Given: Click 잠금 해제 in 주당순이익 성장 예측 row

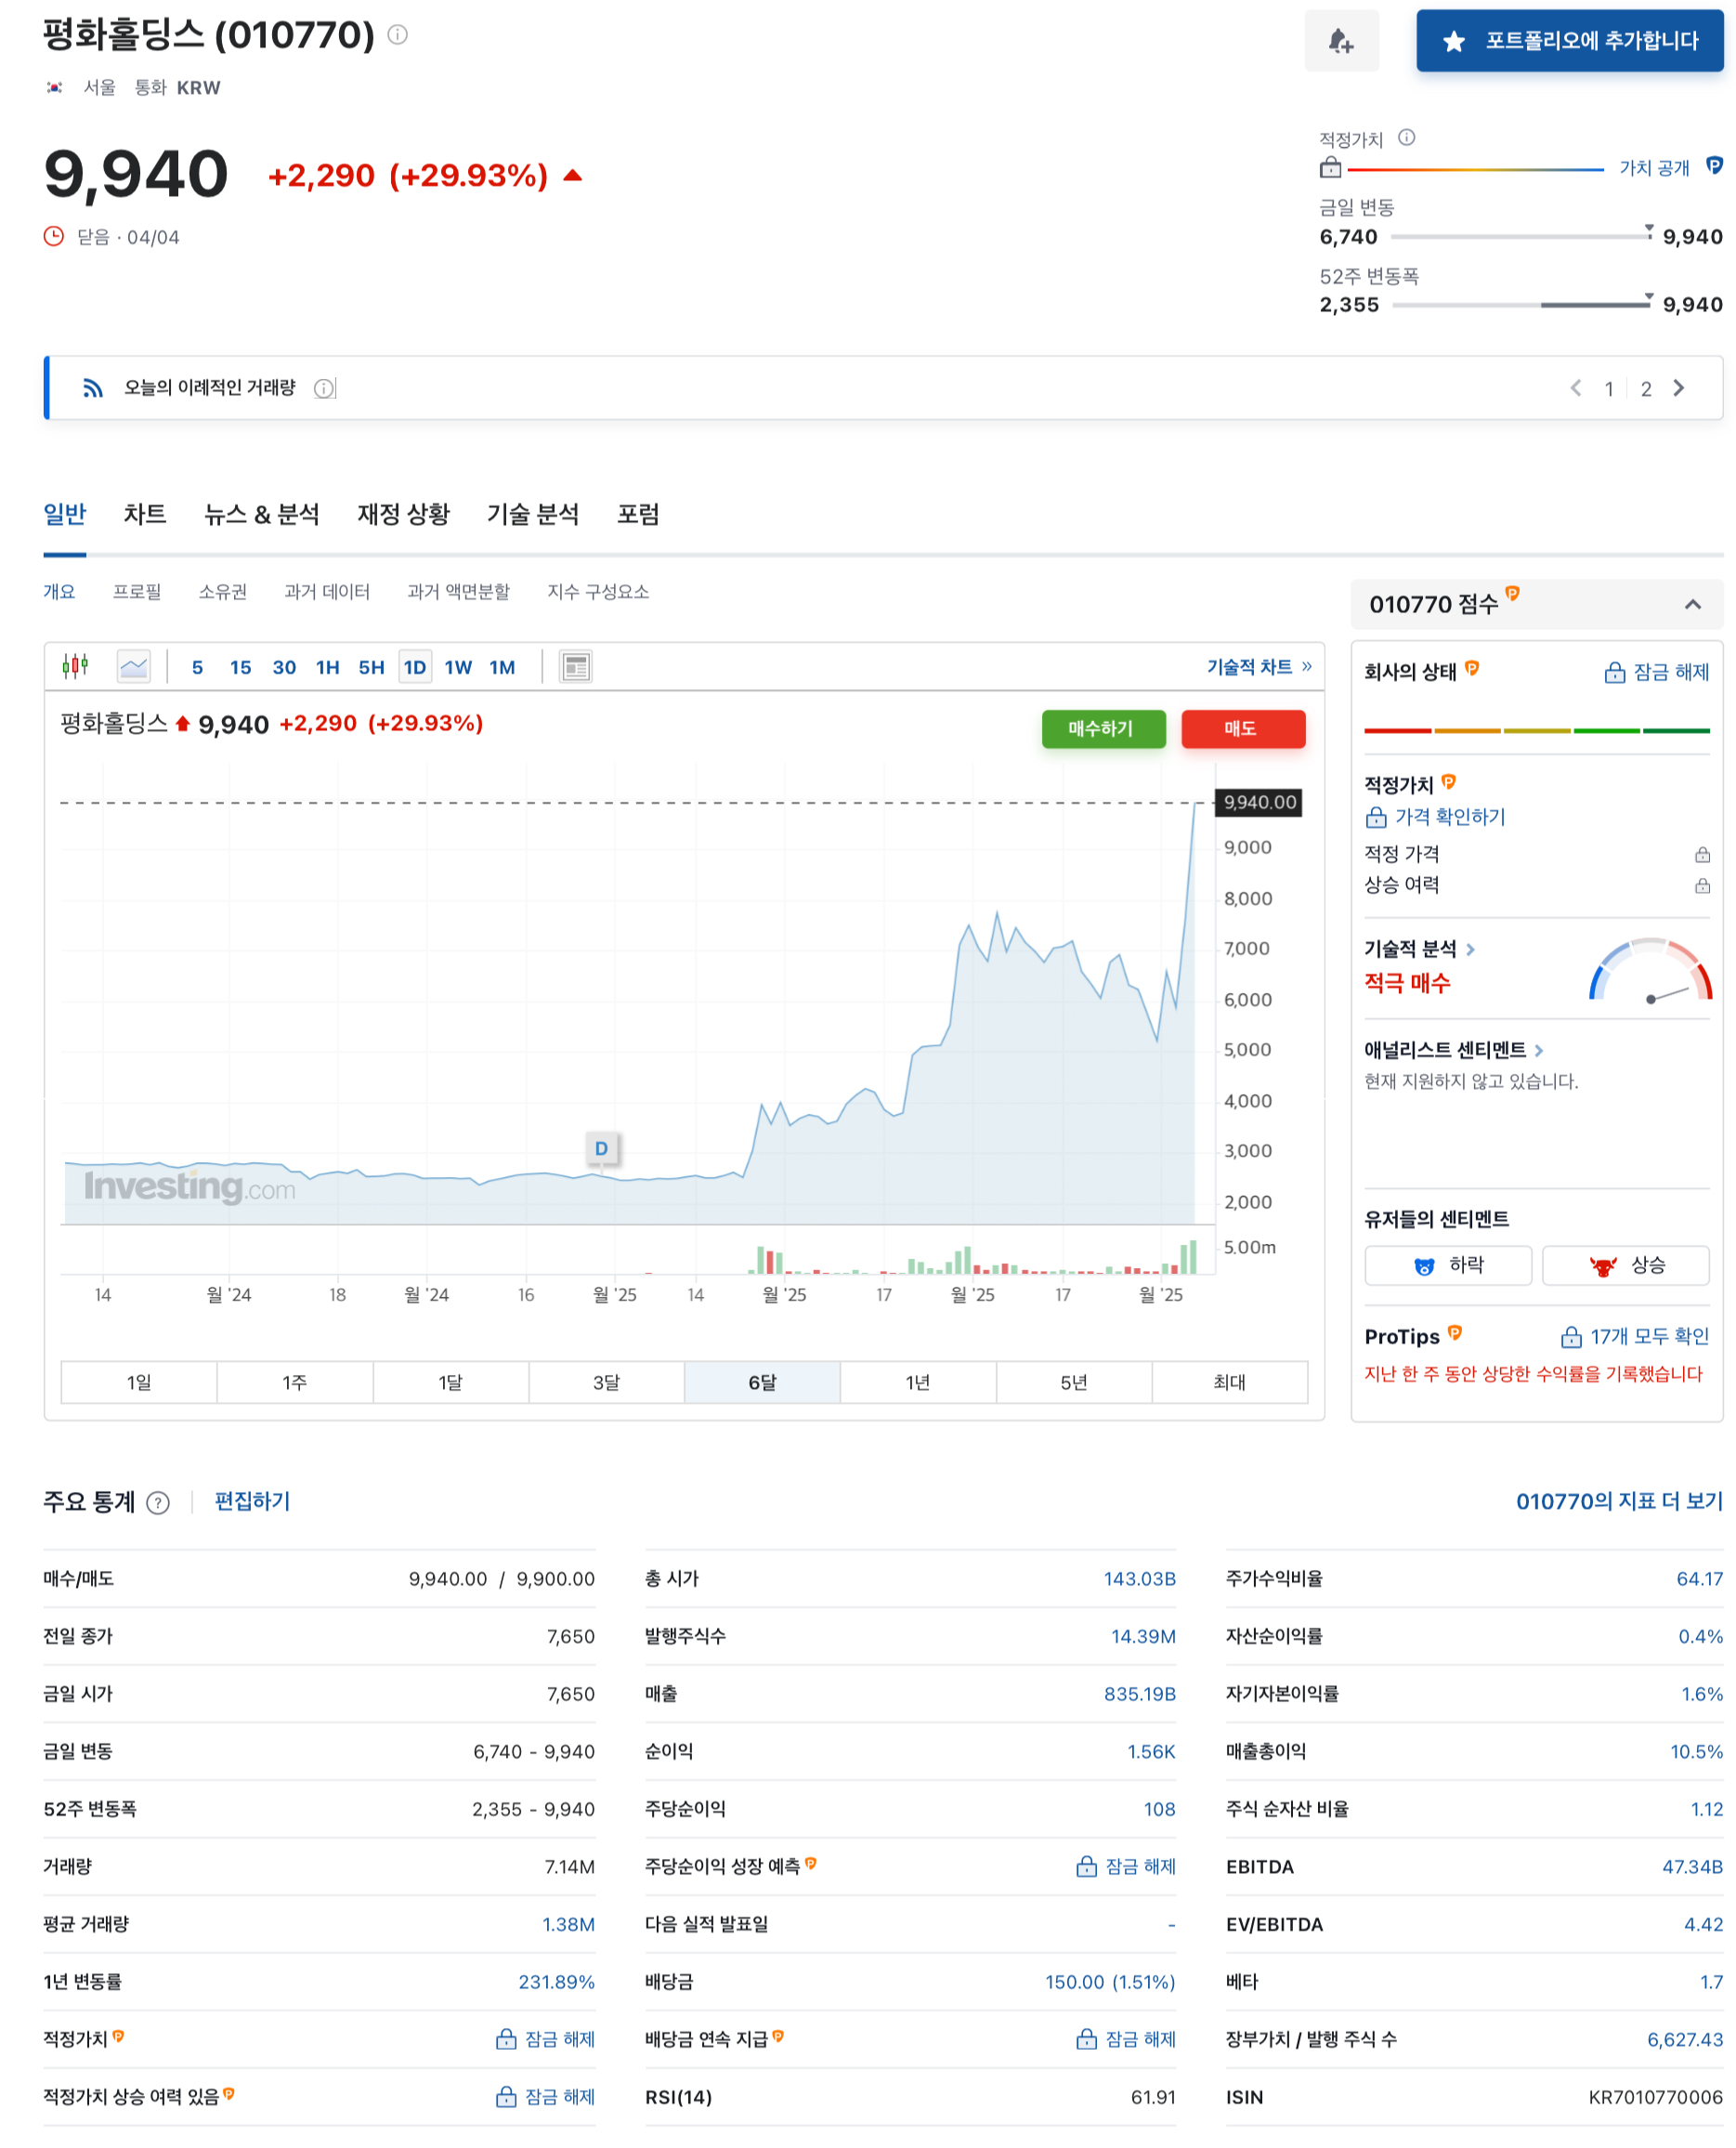Looking at the screenshot, I should [1126, 1866].
